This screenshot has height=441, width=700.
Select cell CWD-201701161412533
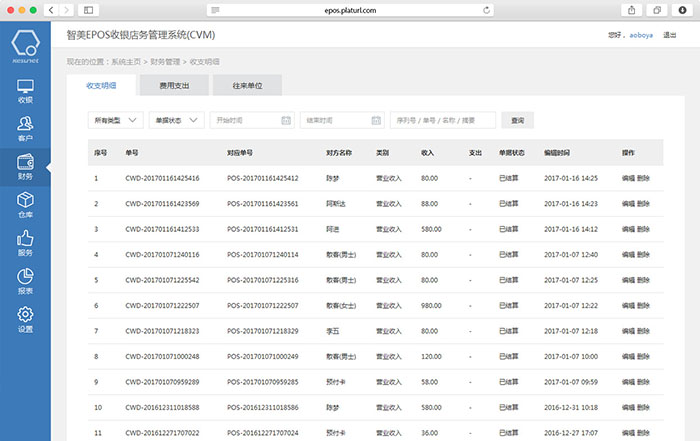[162, 229]
